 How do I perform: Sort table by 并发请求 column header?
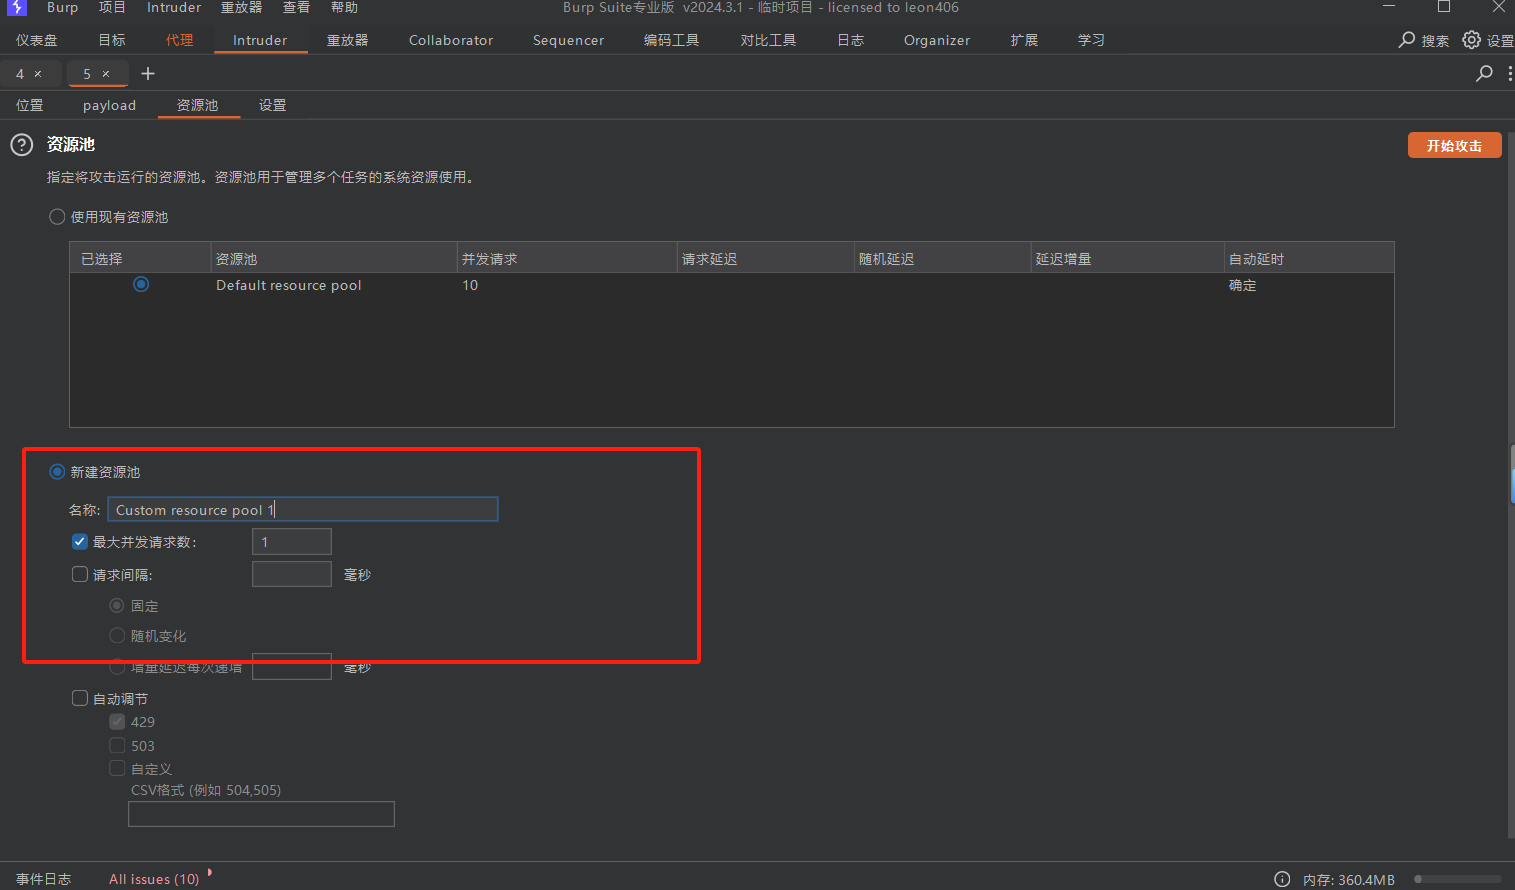[567, 258]
